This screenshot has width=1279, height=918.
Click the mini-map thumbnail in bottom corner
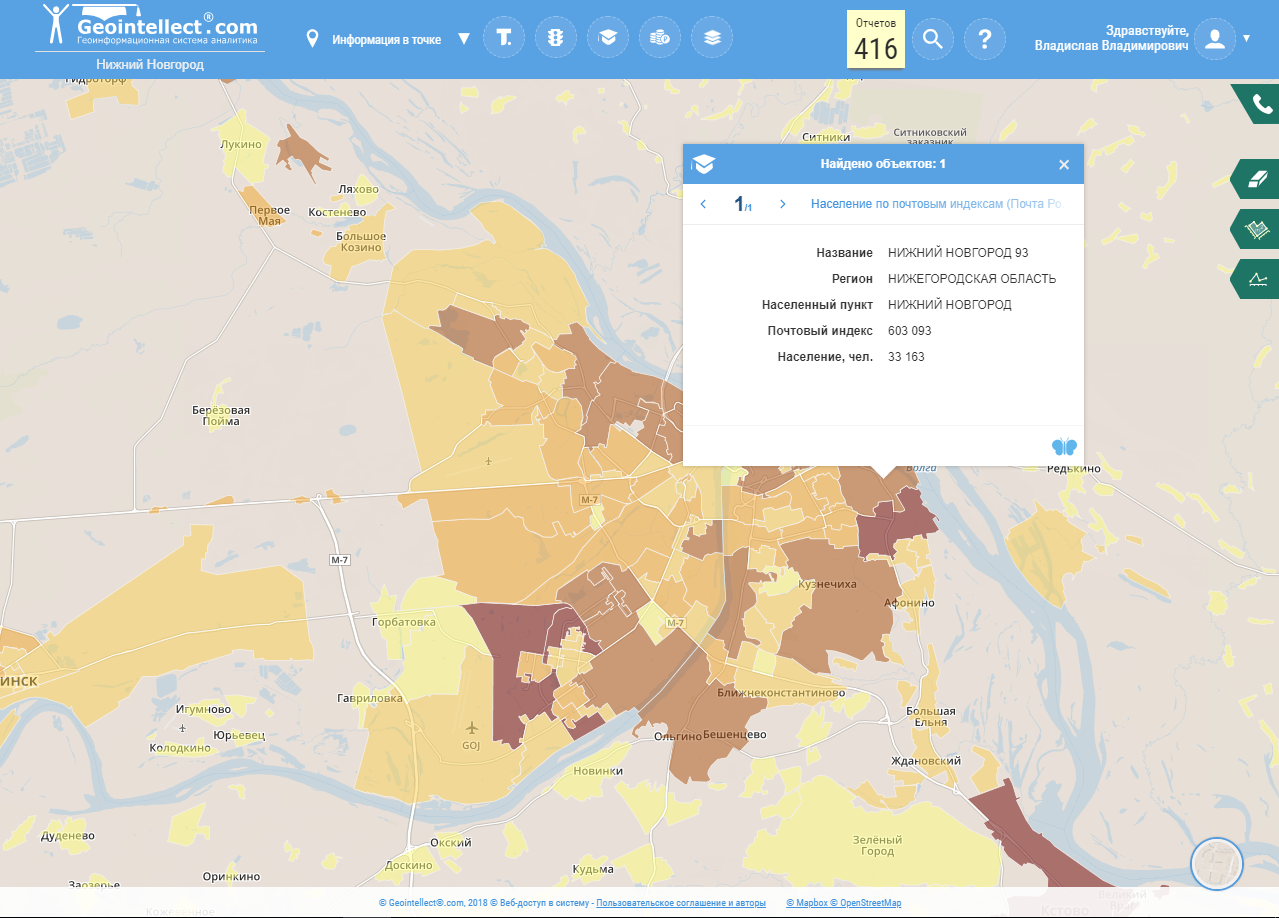1216,864
